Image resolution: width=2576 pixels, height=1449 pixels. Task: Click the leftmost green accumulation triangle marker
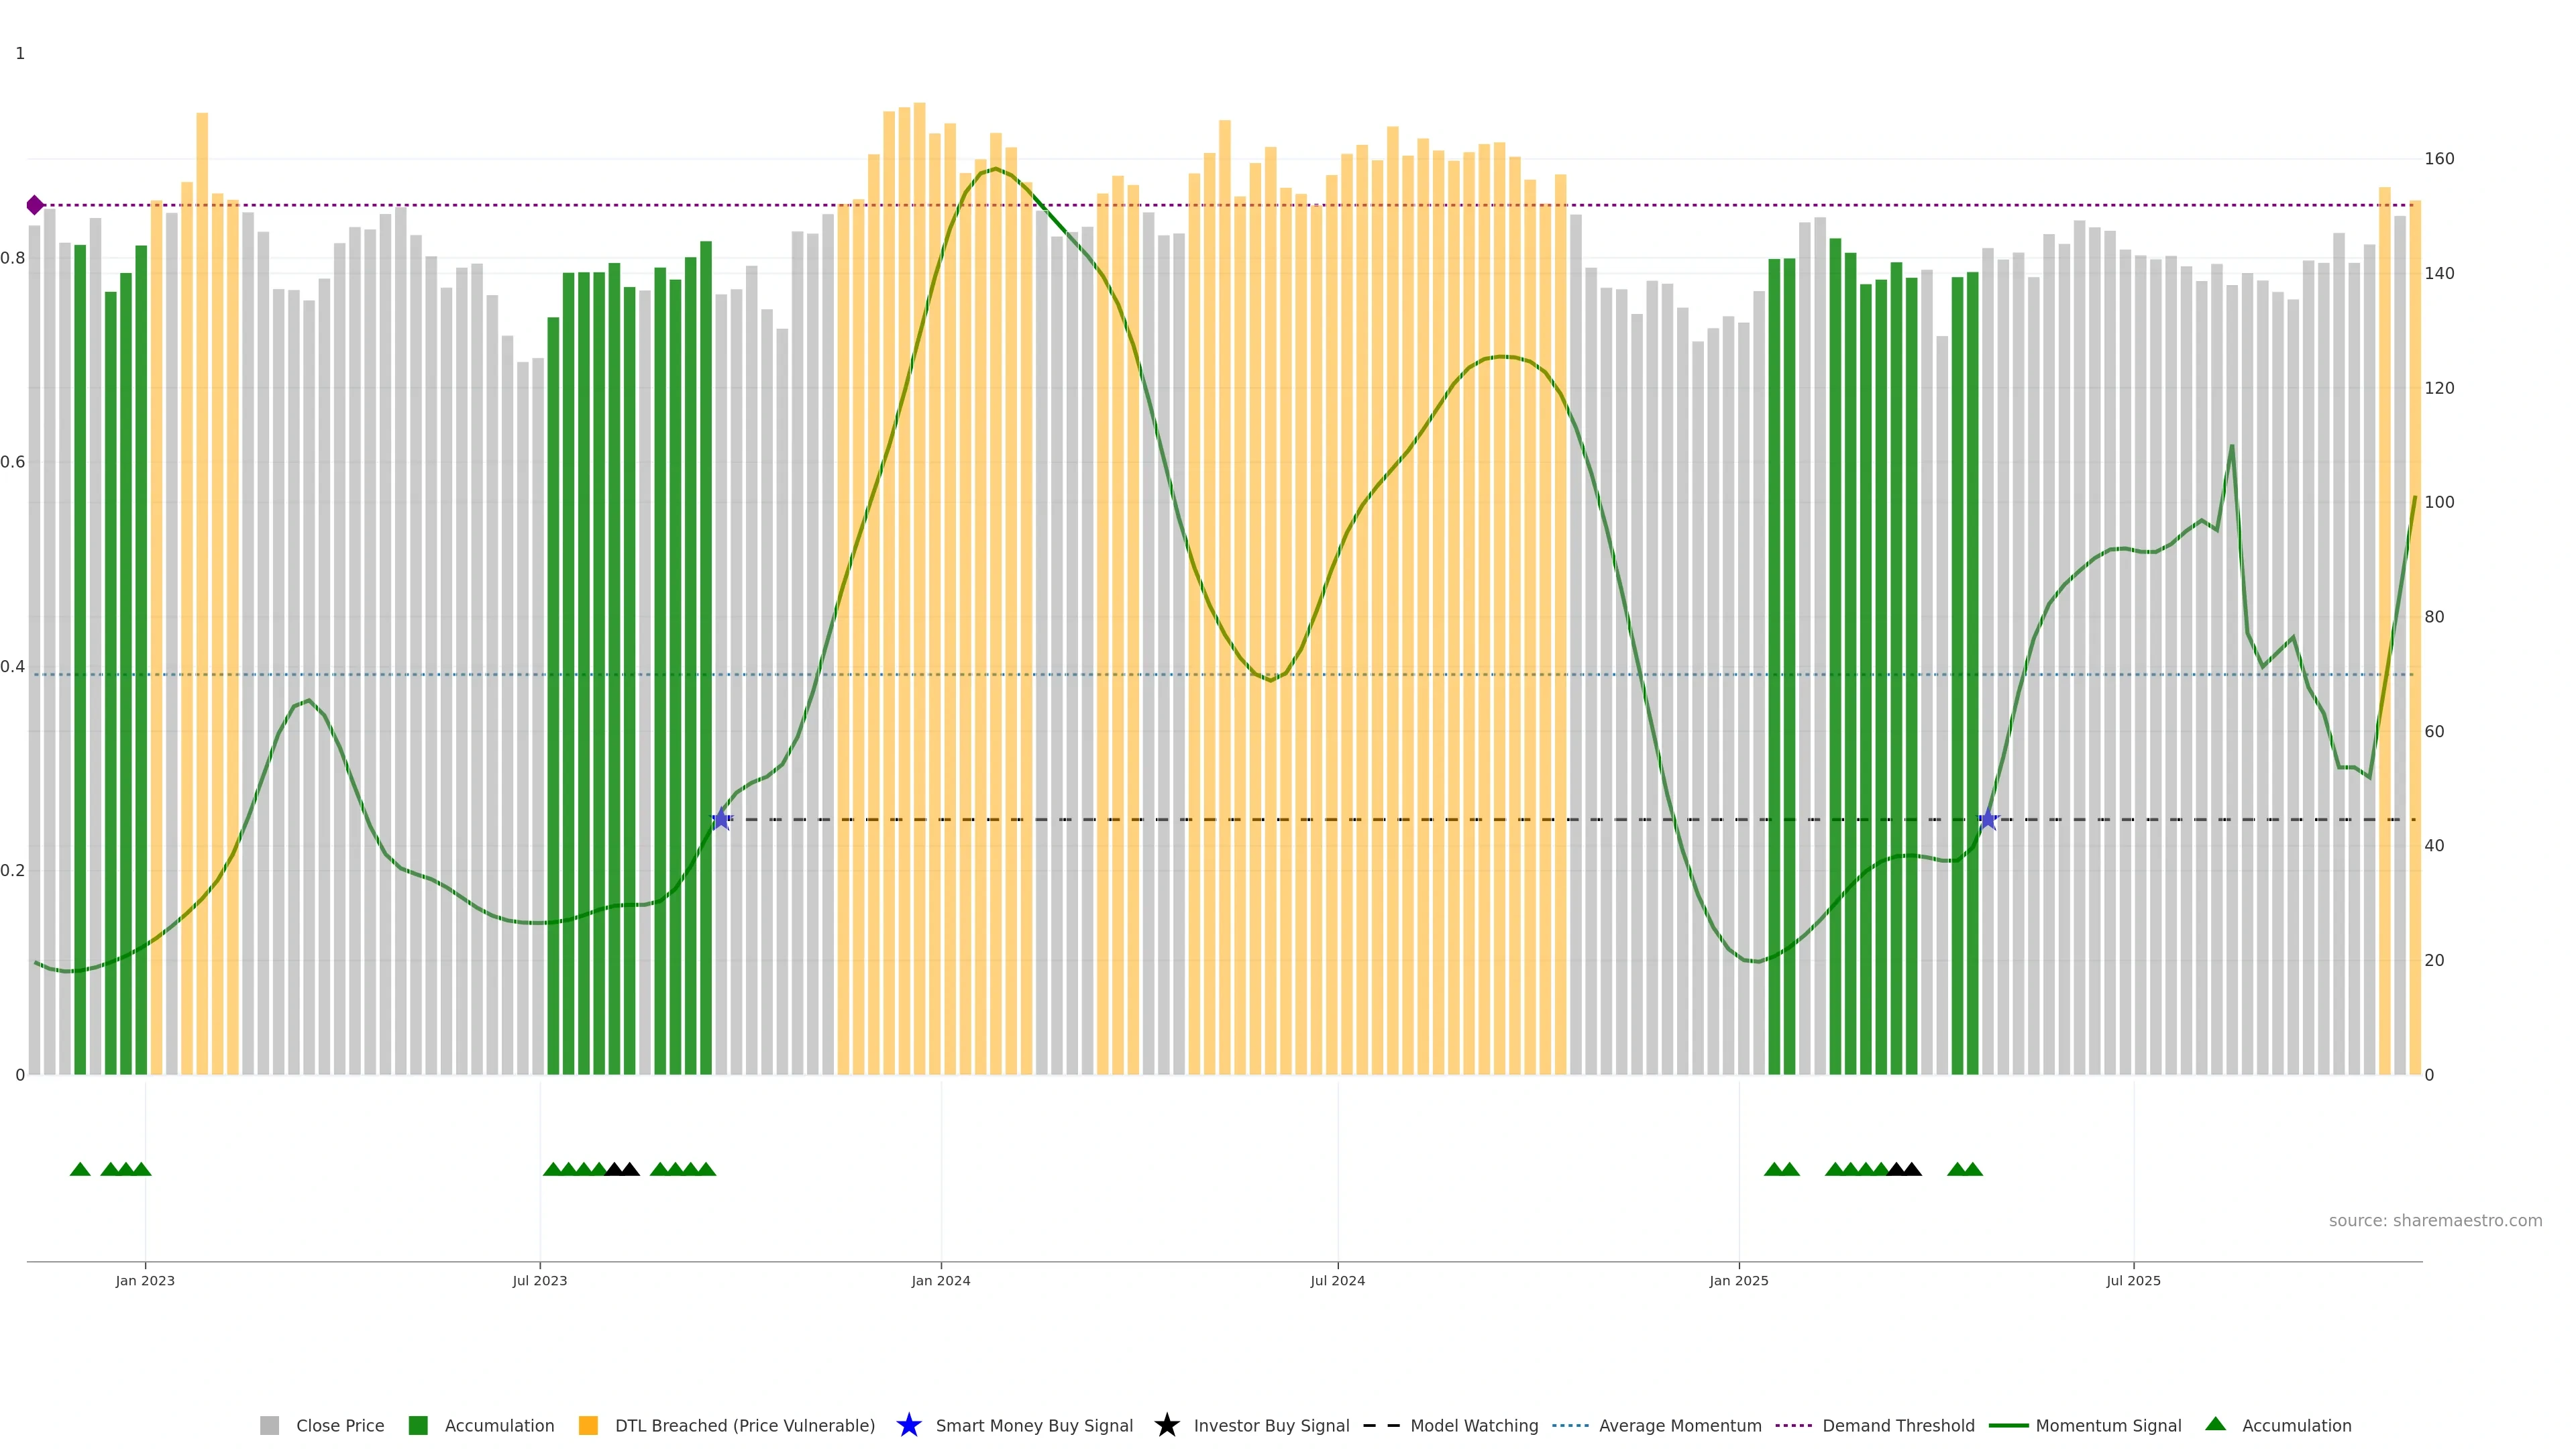pos(80,1169)
